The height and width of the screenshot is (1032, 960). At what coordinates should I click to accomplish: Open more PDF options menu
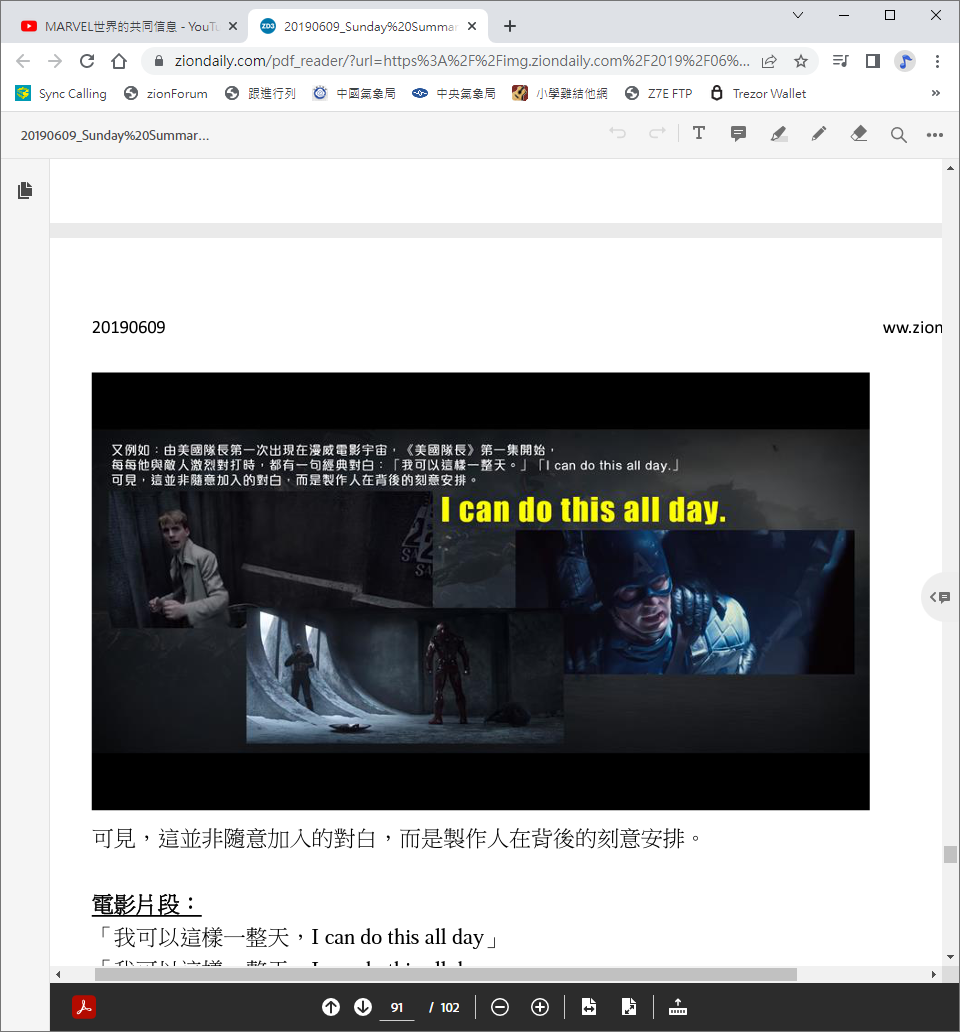[935, 135]
